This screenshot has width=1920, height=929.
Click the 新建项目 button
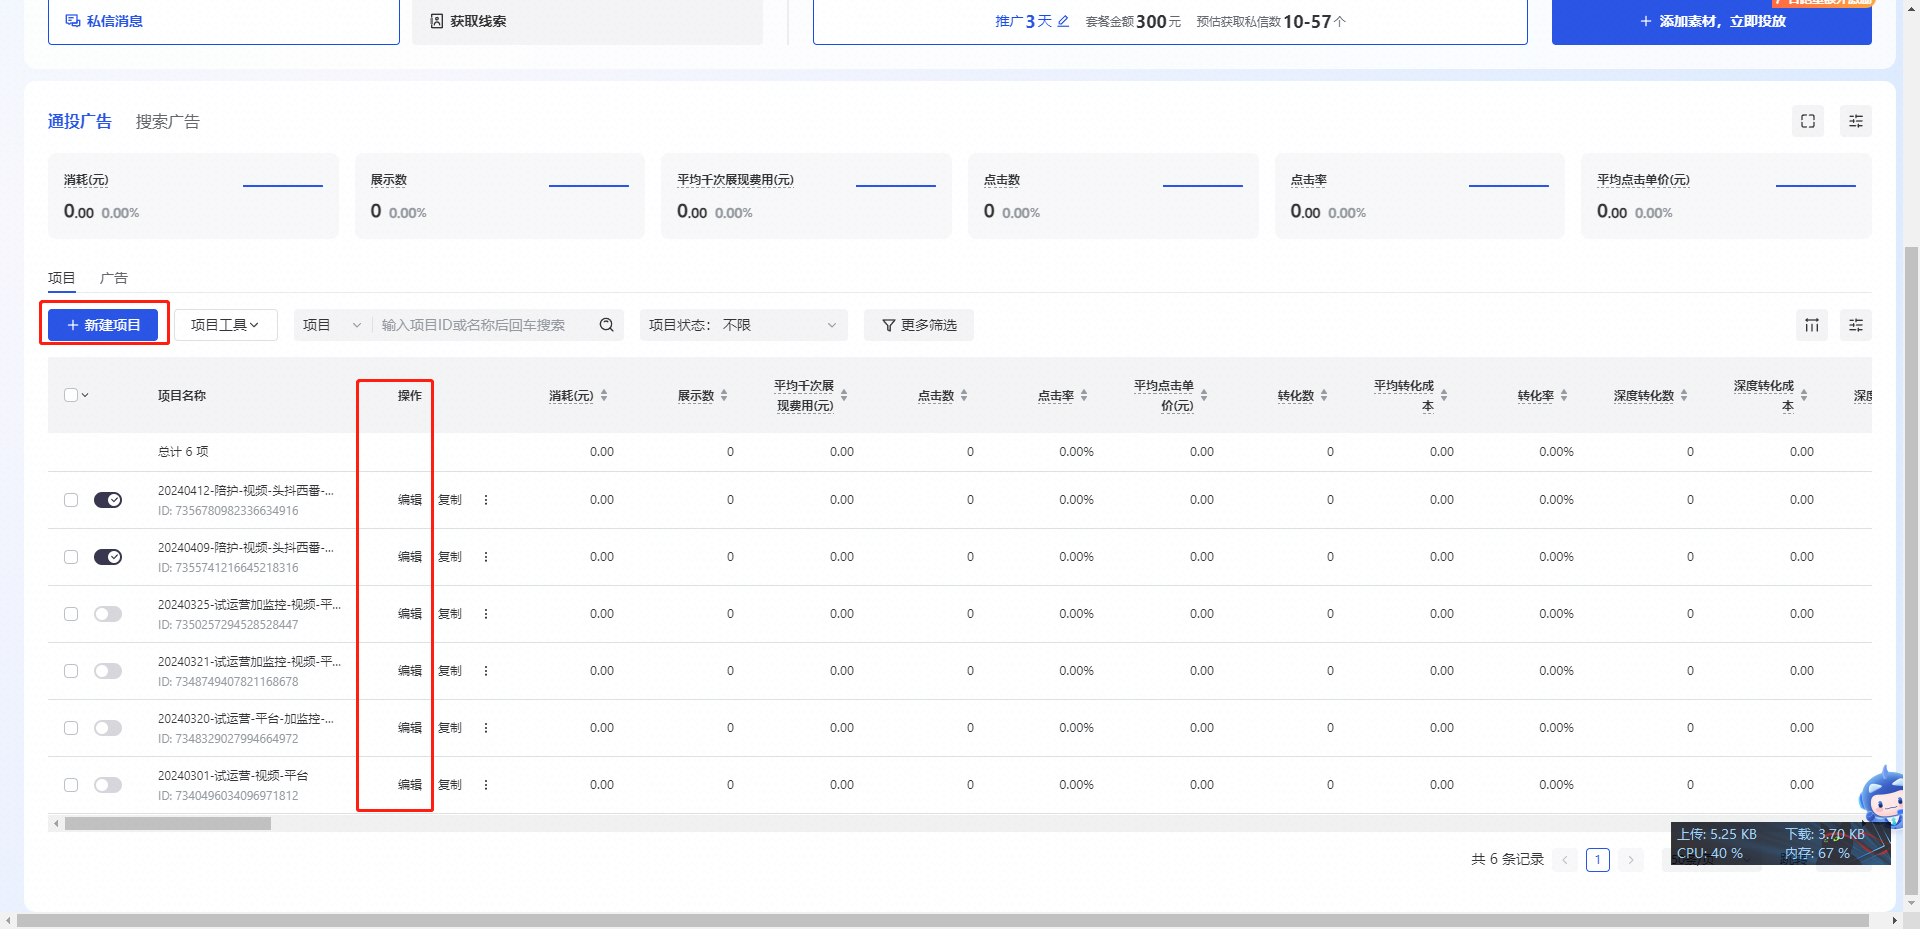point(104,325)
